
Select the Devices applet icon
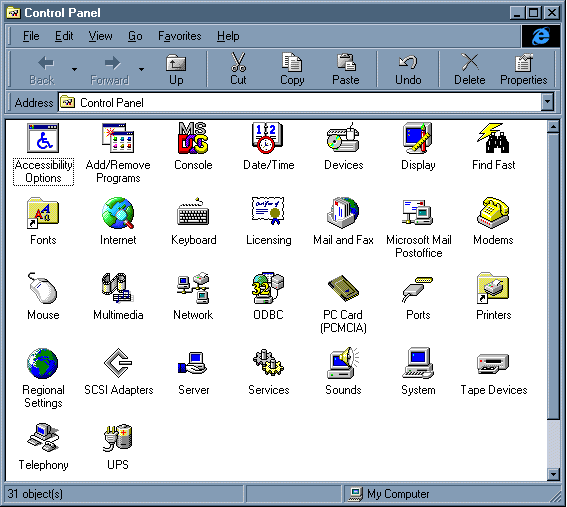click(343, 138)
